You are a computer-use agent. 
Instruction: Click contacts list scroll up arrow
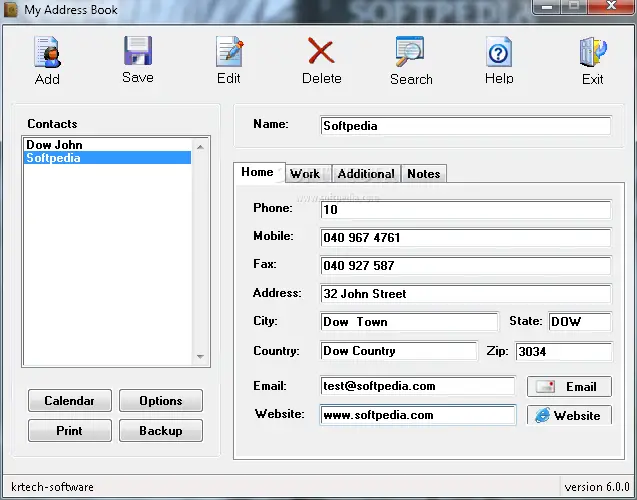click(x=200, y=147)
